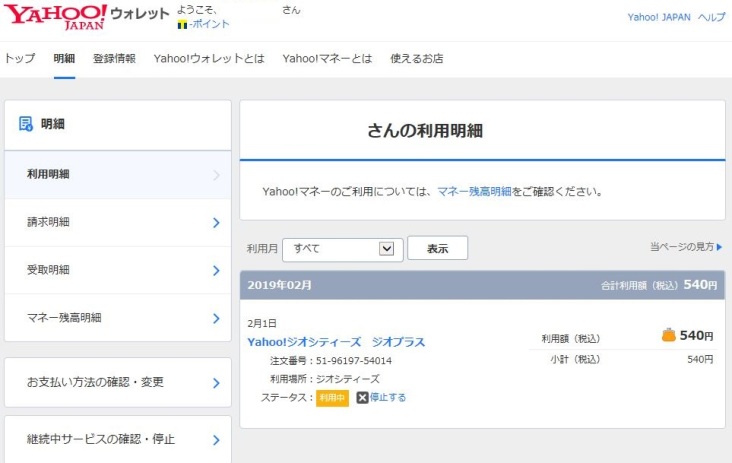The width and height of the screenshot is (732, 463).
Task: Open the 当ページの見方 link
Action: [682, 246]
